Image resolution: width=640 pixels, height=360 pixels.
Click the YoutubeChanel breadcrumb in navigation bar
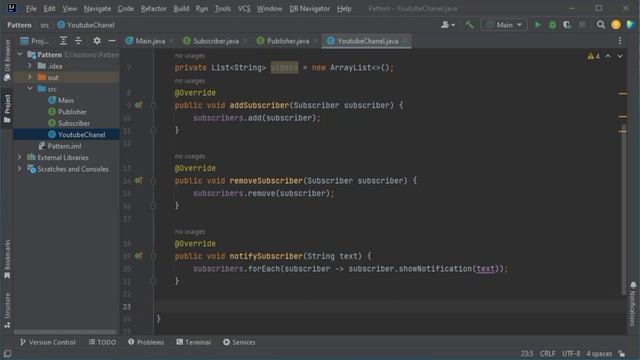click(x=86, y=25)
